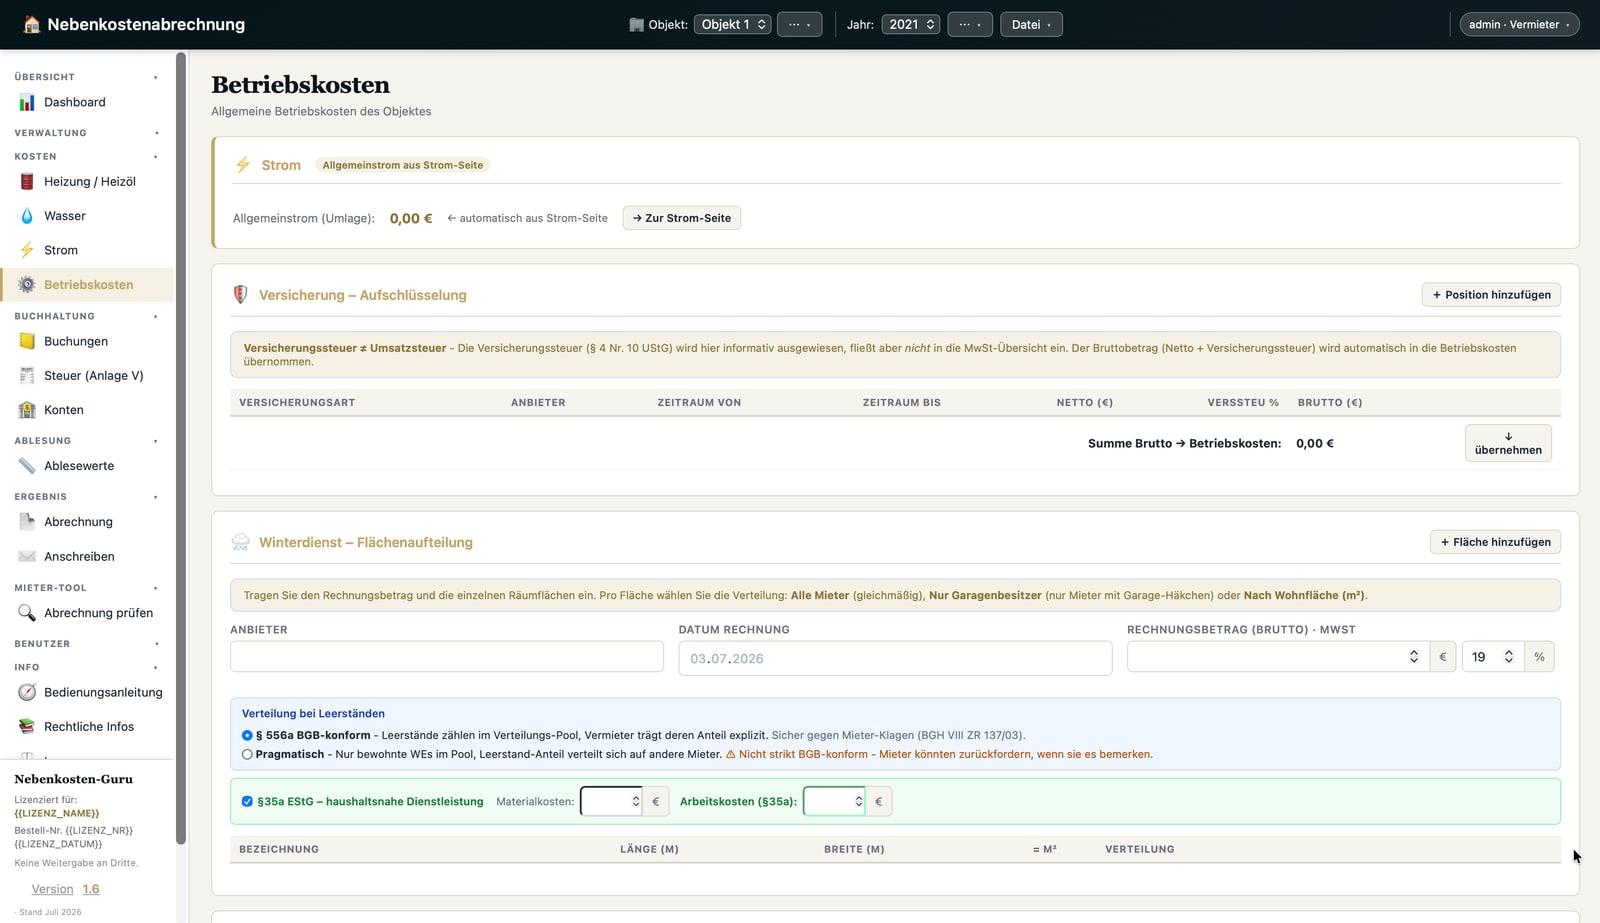Viewport: 1600px width, 923px height.
Task: Click Fläche hinzufügen button
Action: point(1495,542)
